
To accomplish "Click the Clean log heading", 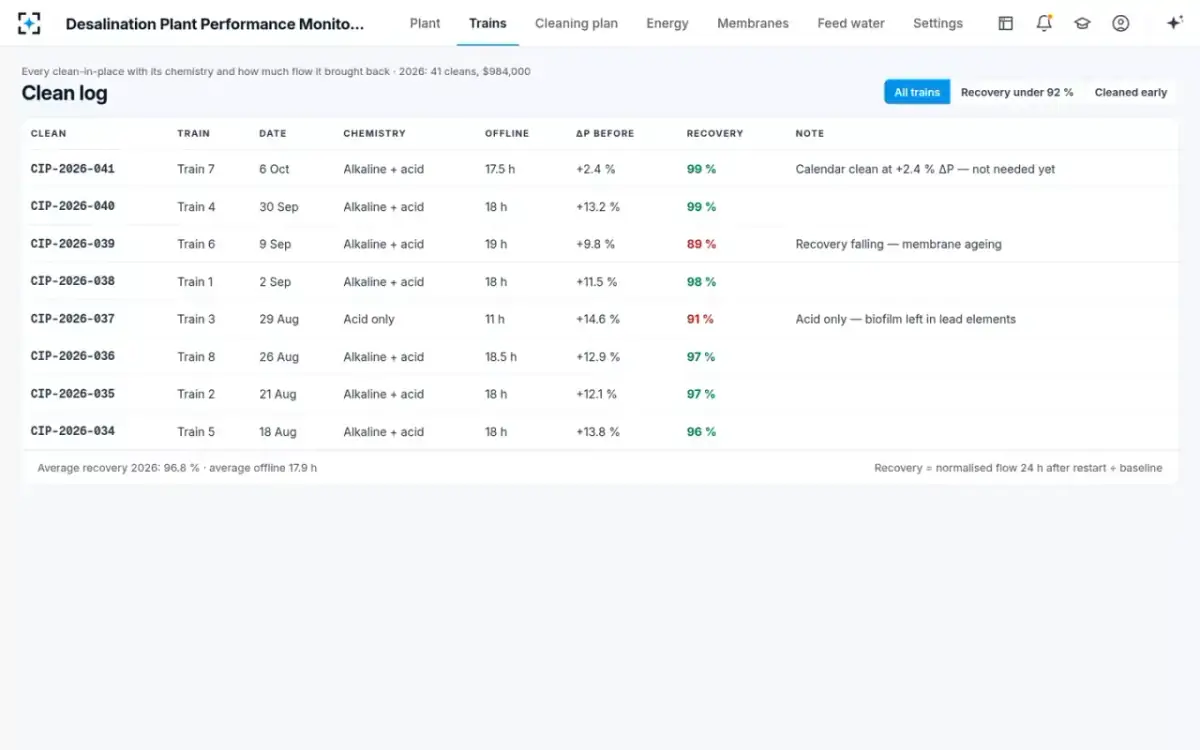I will coord(64,93).
